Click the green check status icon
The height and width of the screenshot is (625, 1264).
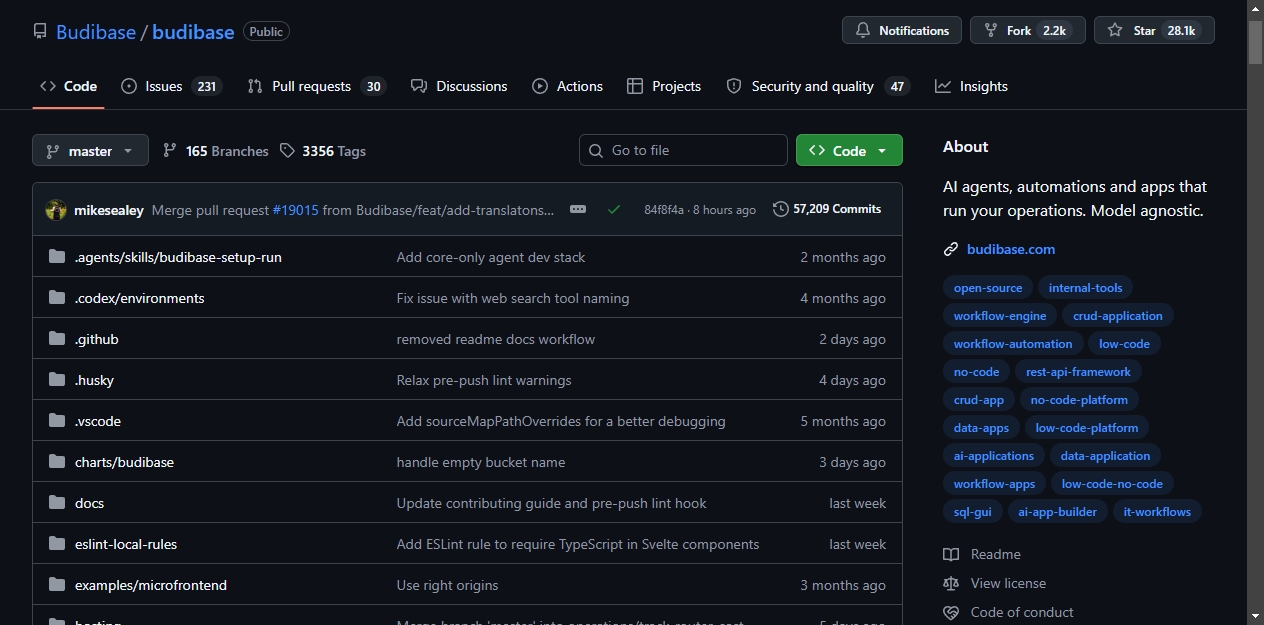tap(614, 210)
